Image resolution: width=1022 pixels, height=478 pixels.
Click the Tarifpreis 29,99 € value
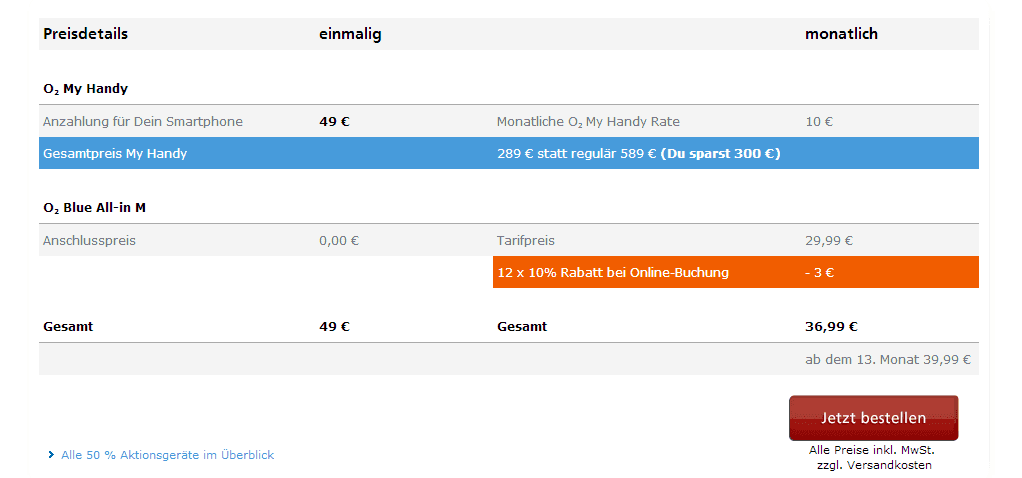[829, 241]
